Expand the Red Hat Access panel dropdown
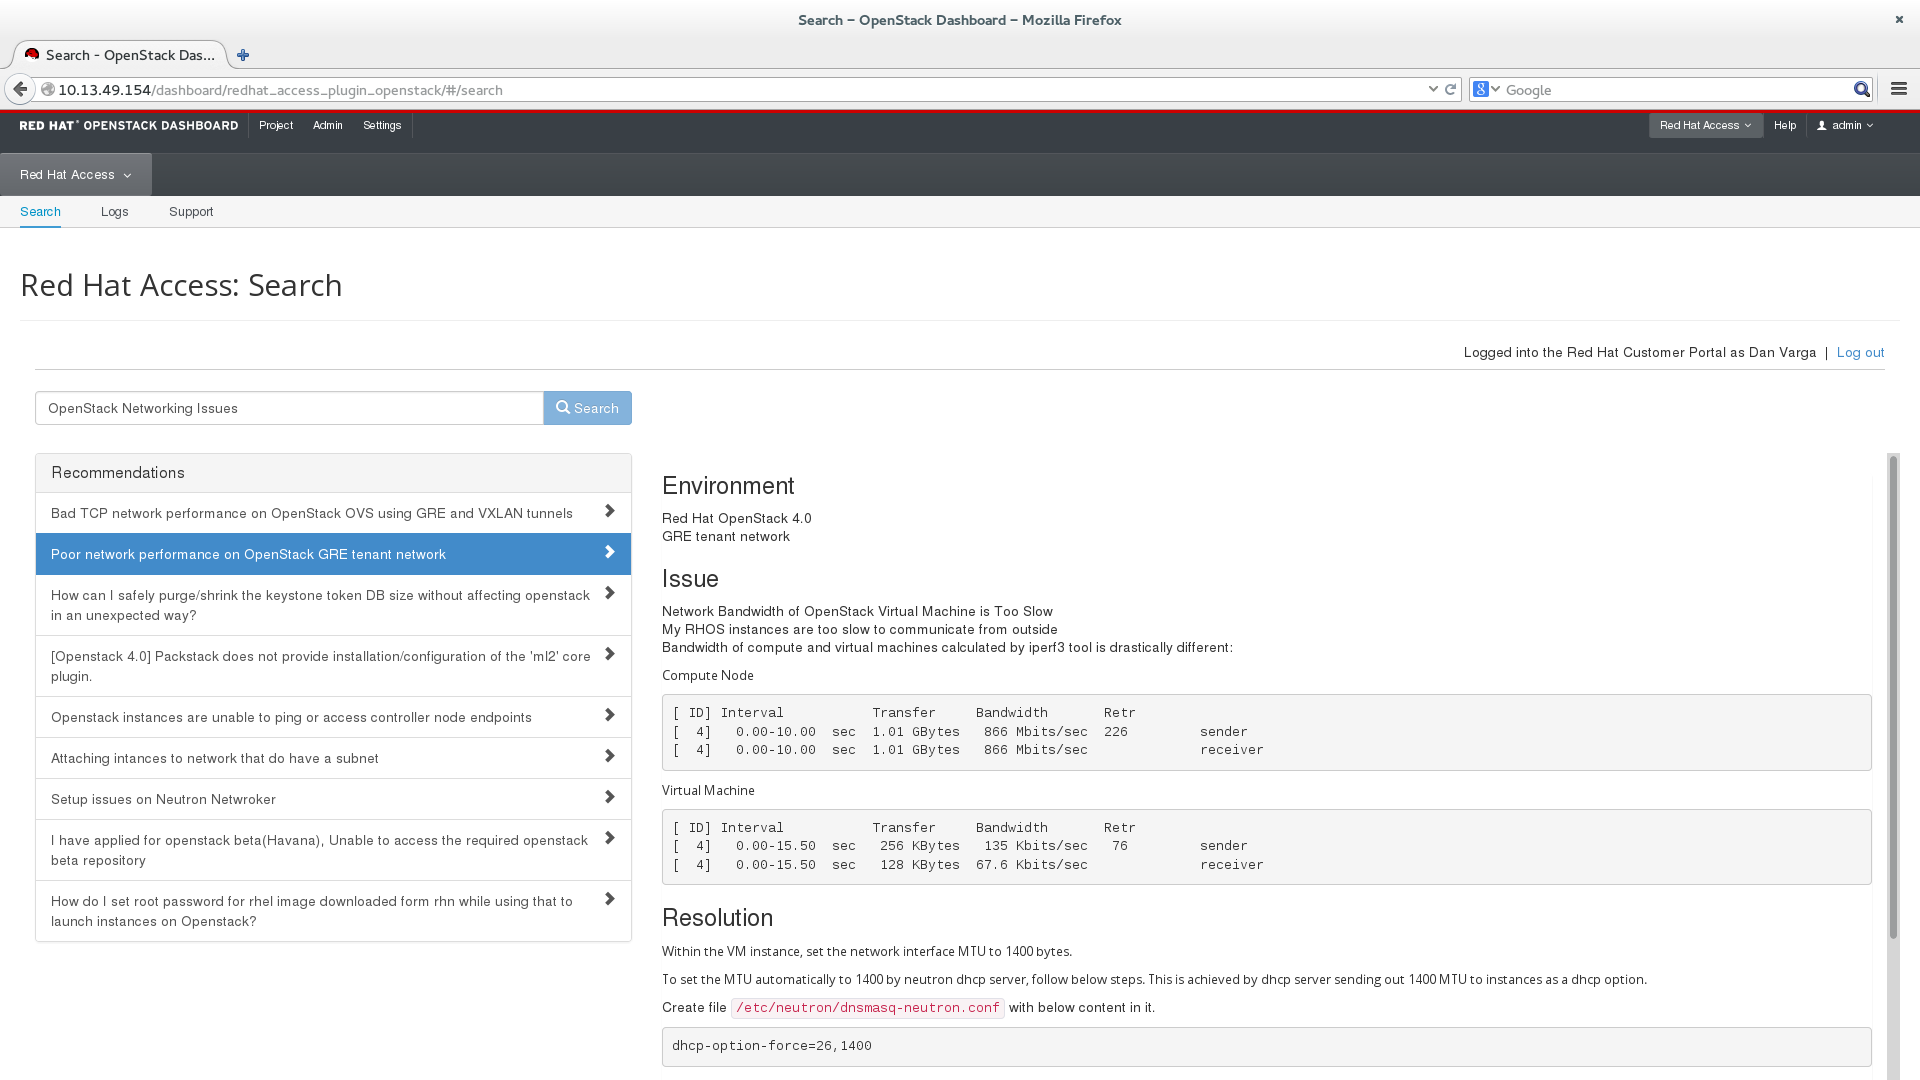 tap(76, 174)
